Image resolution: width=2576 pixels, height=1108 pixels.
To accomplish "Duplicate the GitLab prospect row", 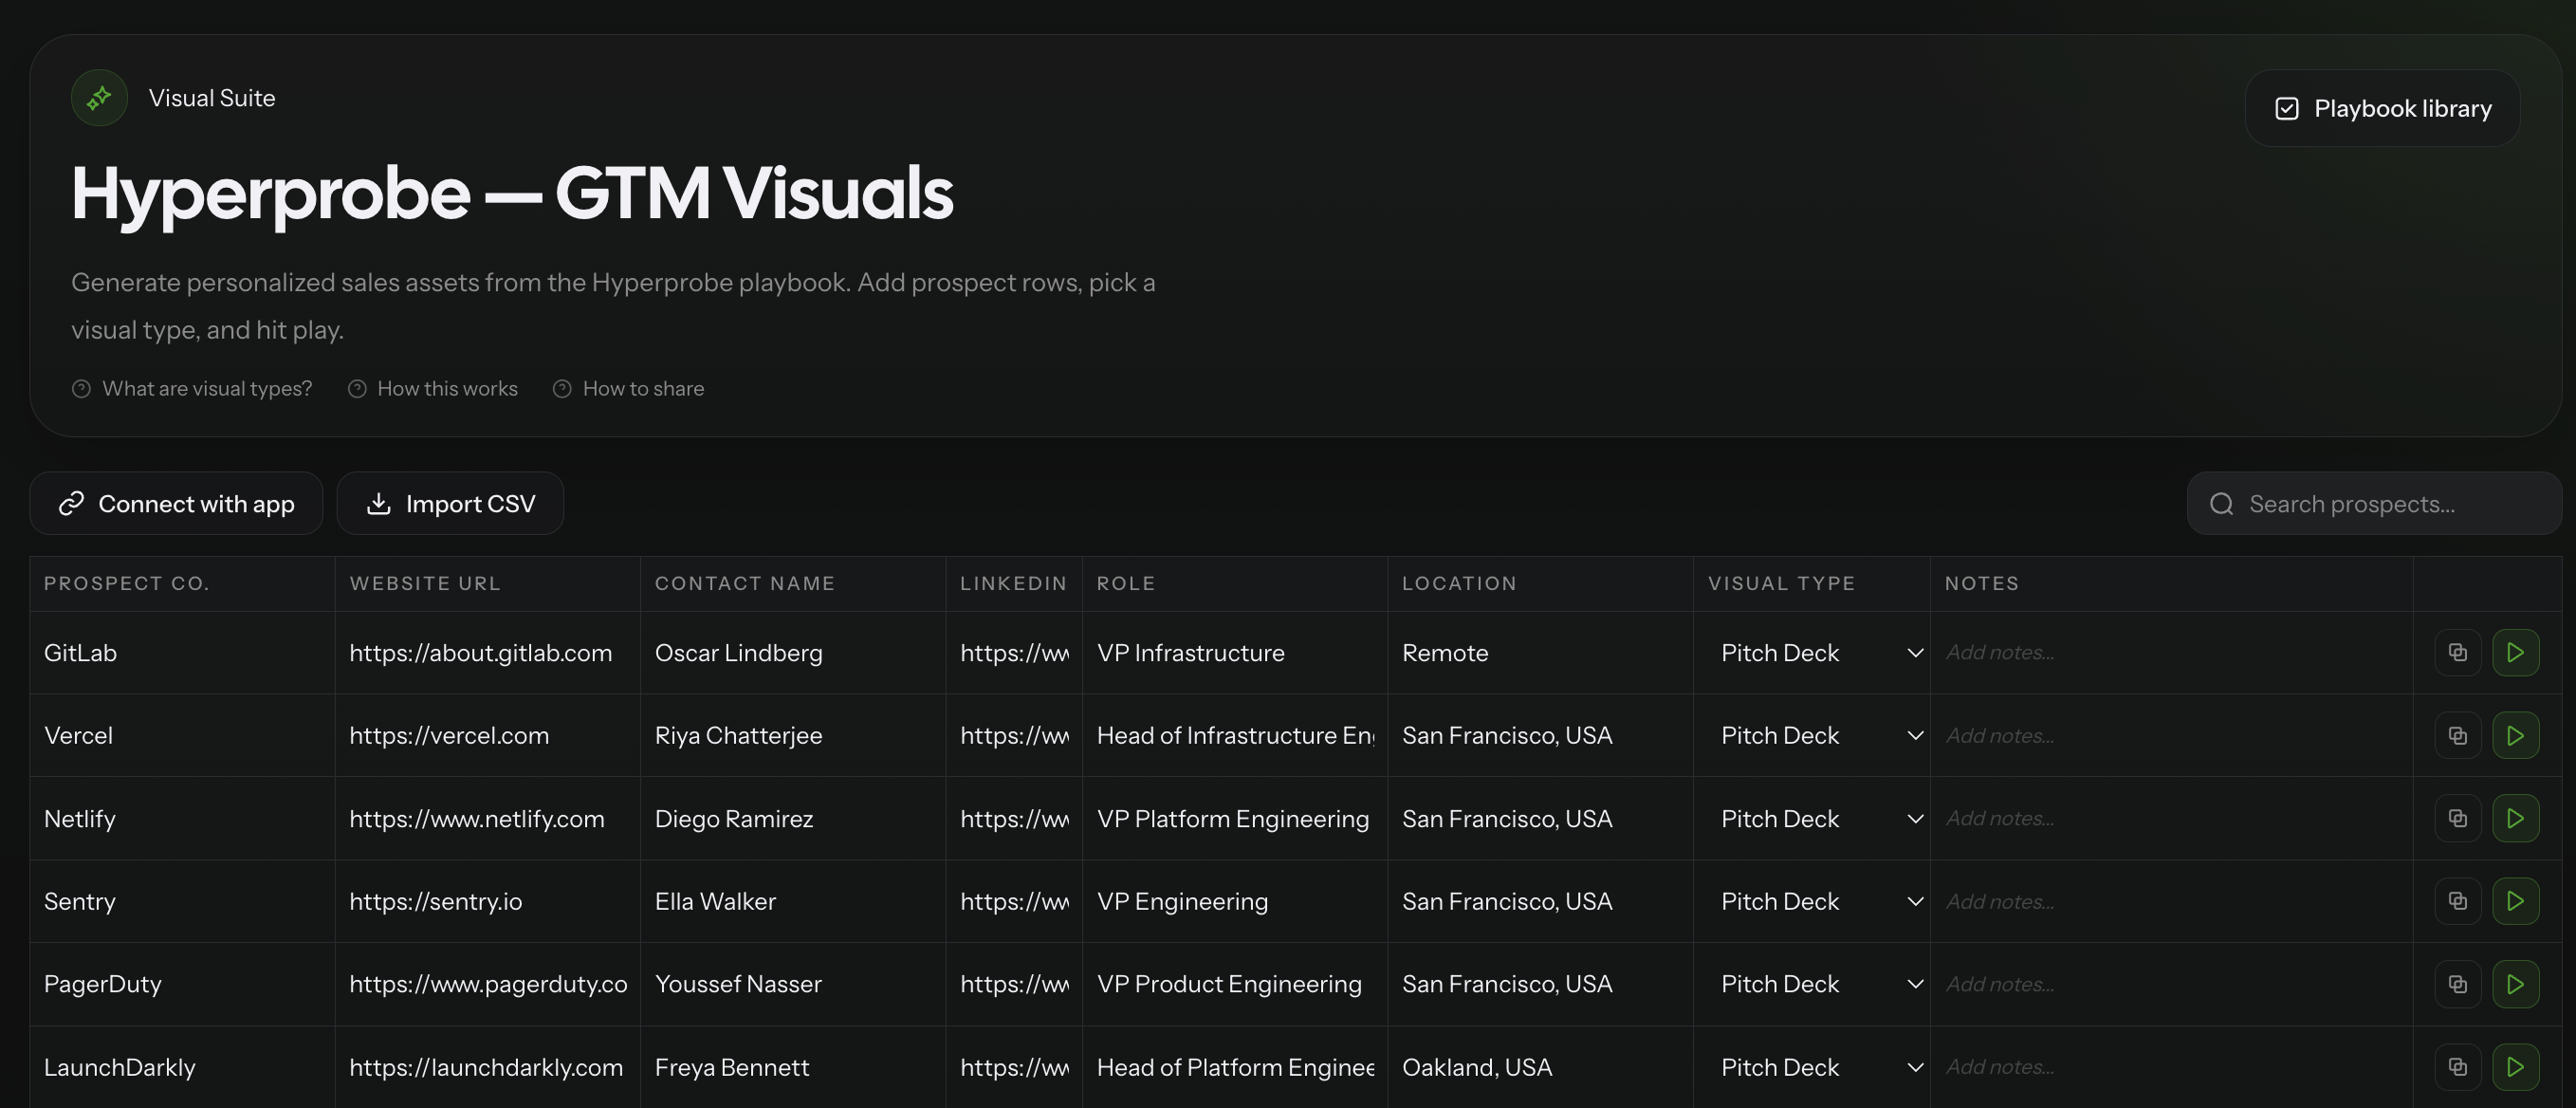I will tap(2457, 653).
